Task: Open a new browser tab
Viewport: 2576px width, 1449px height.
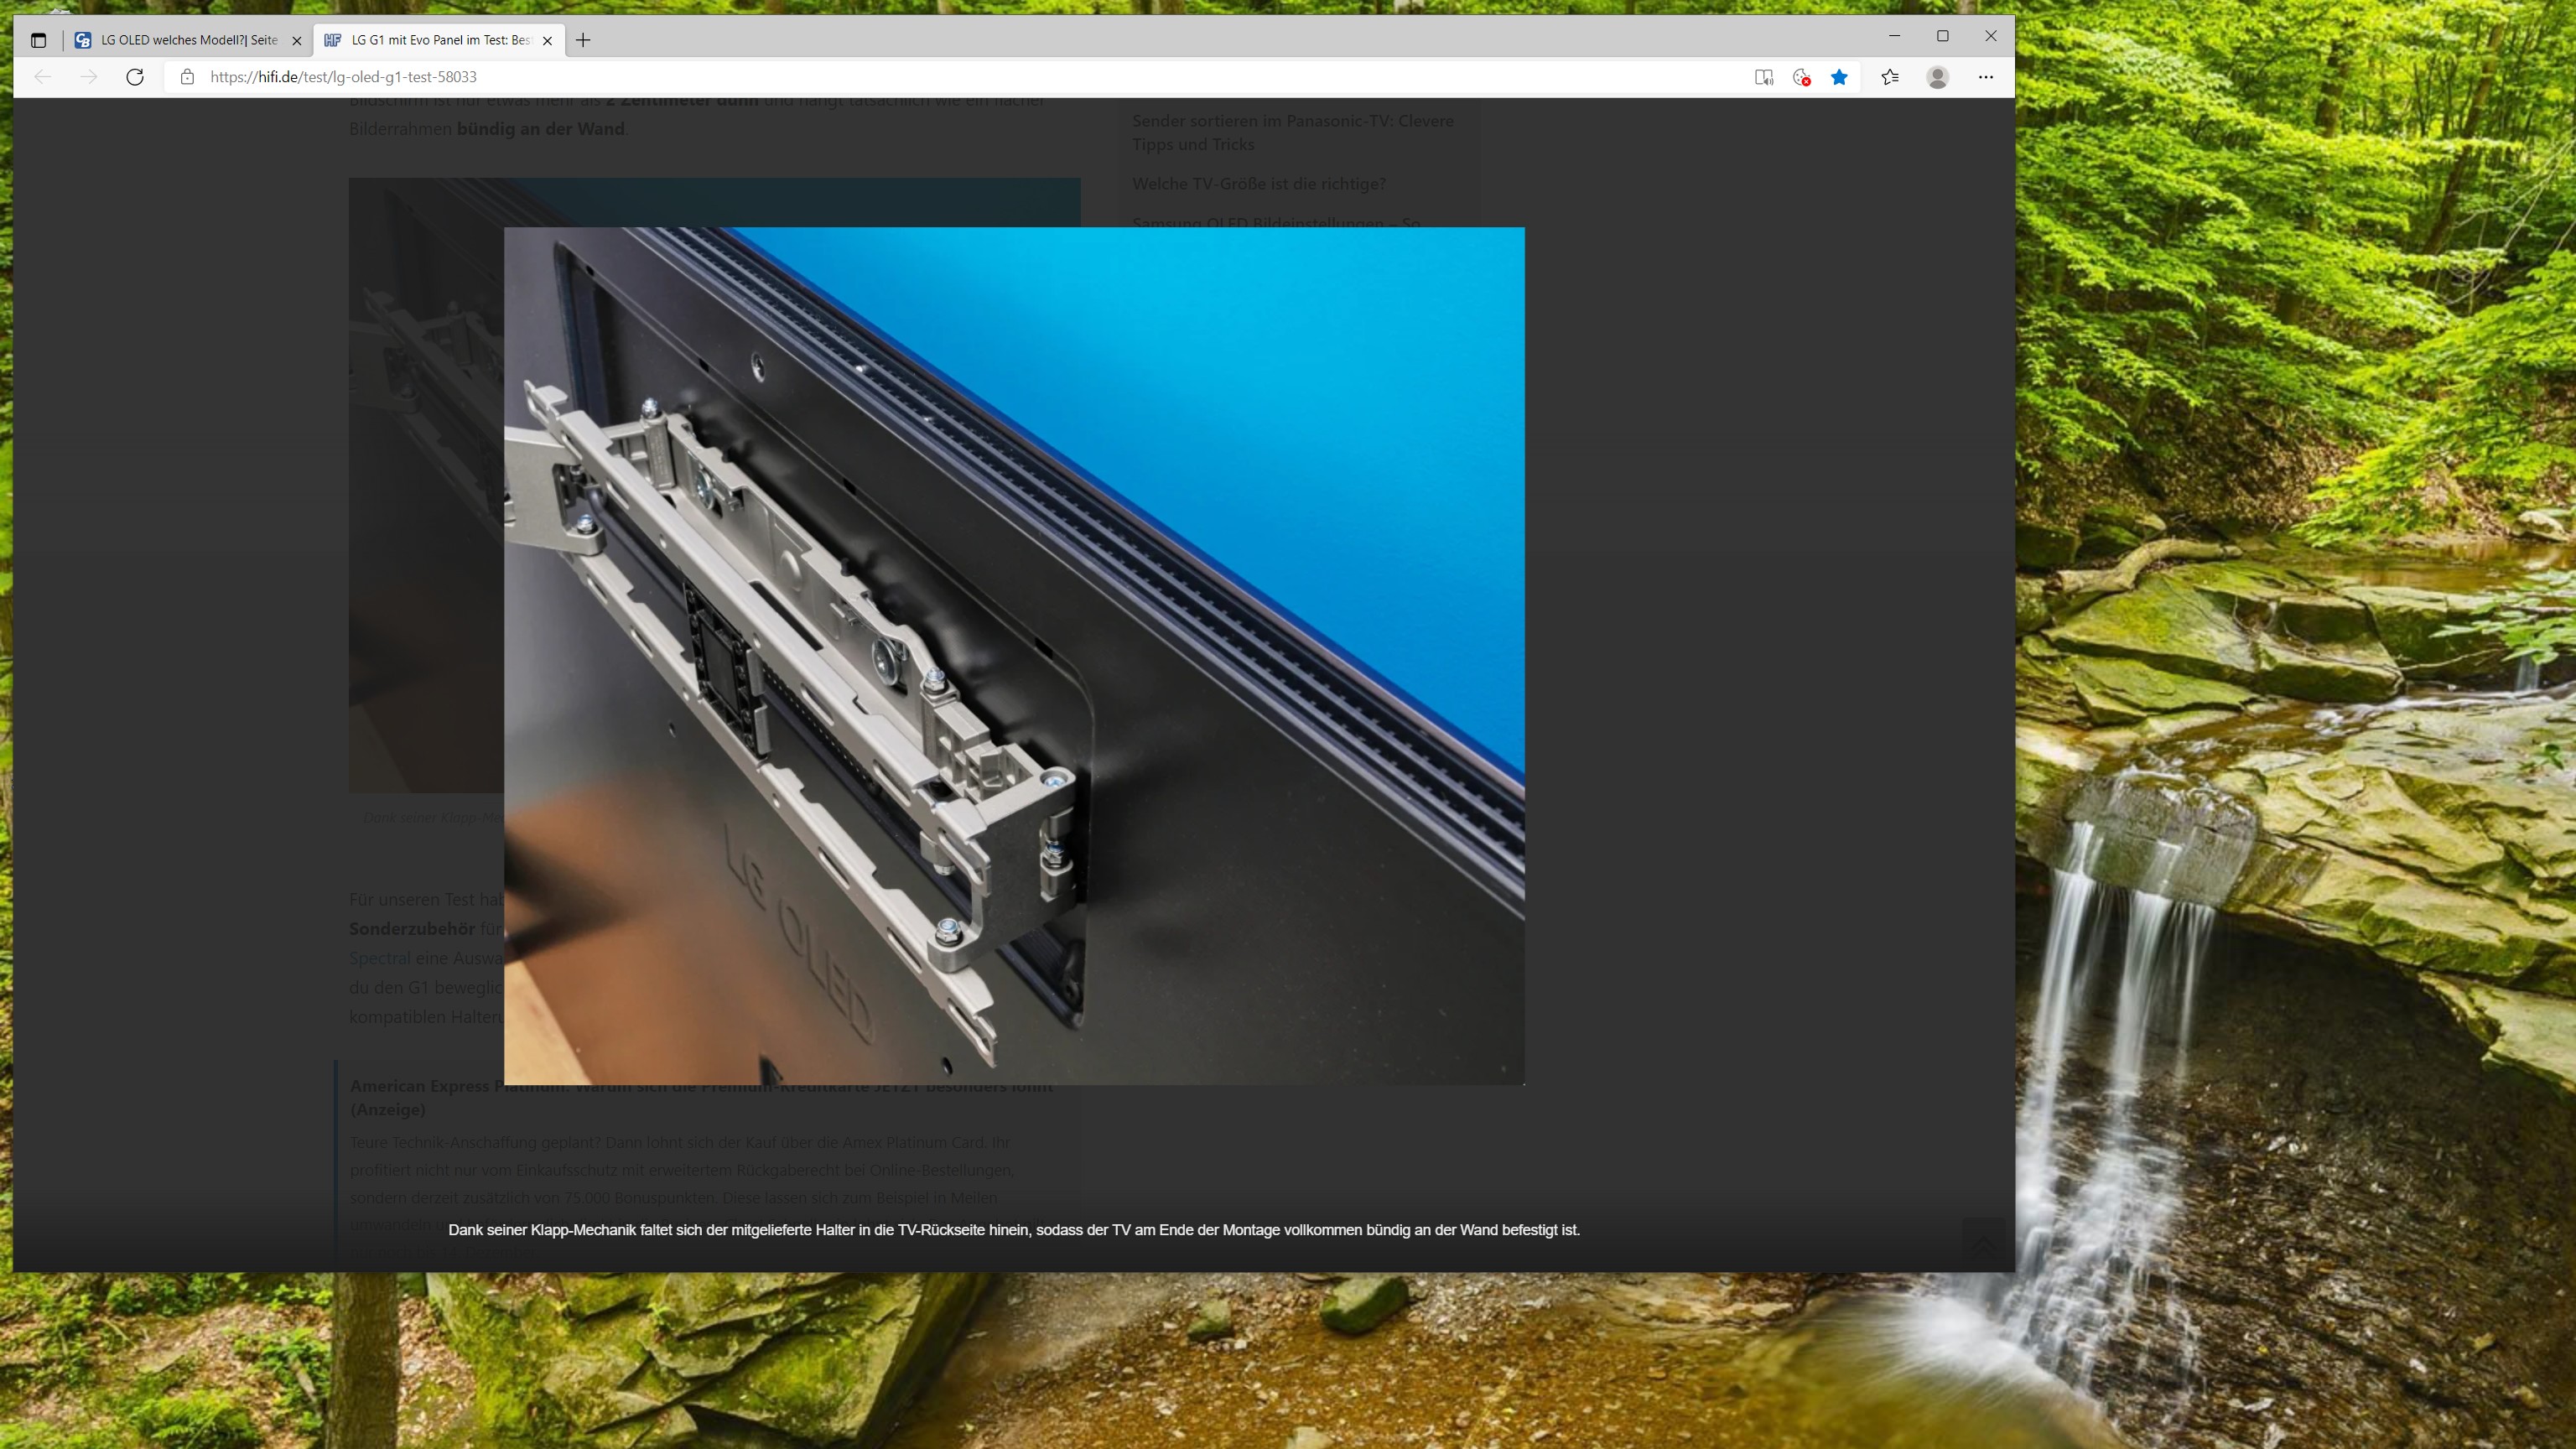Action: [x=583, y=40]
